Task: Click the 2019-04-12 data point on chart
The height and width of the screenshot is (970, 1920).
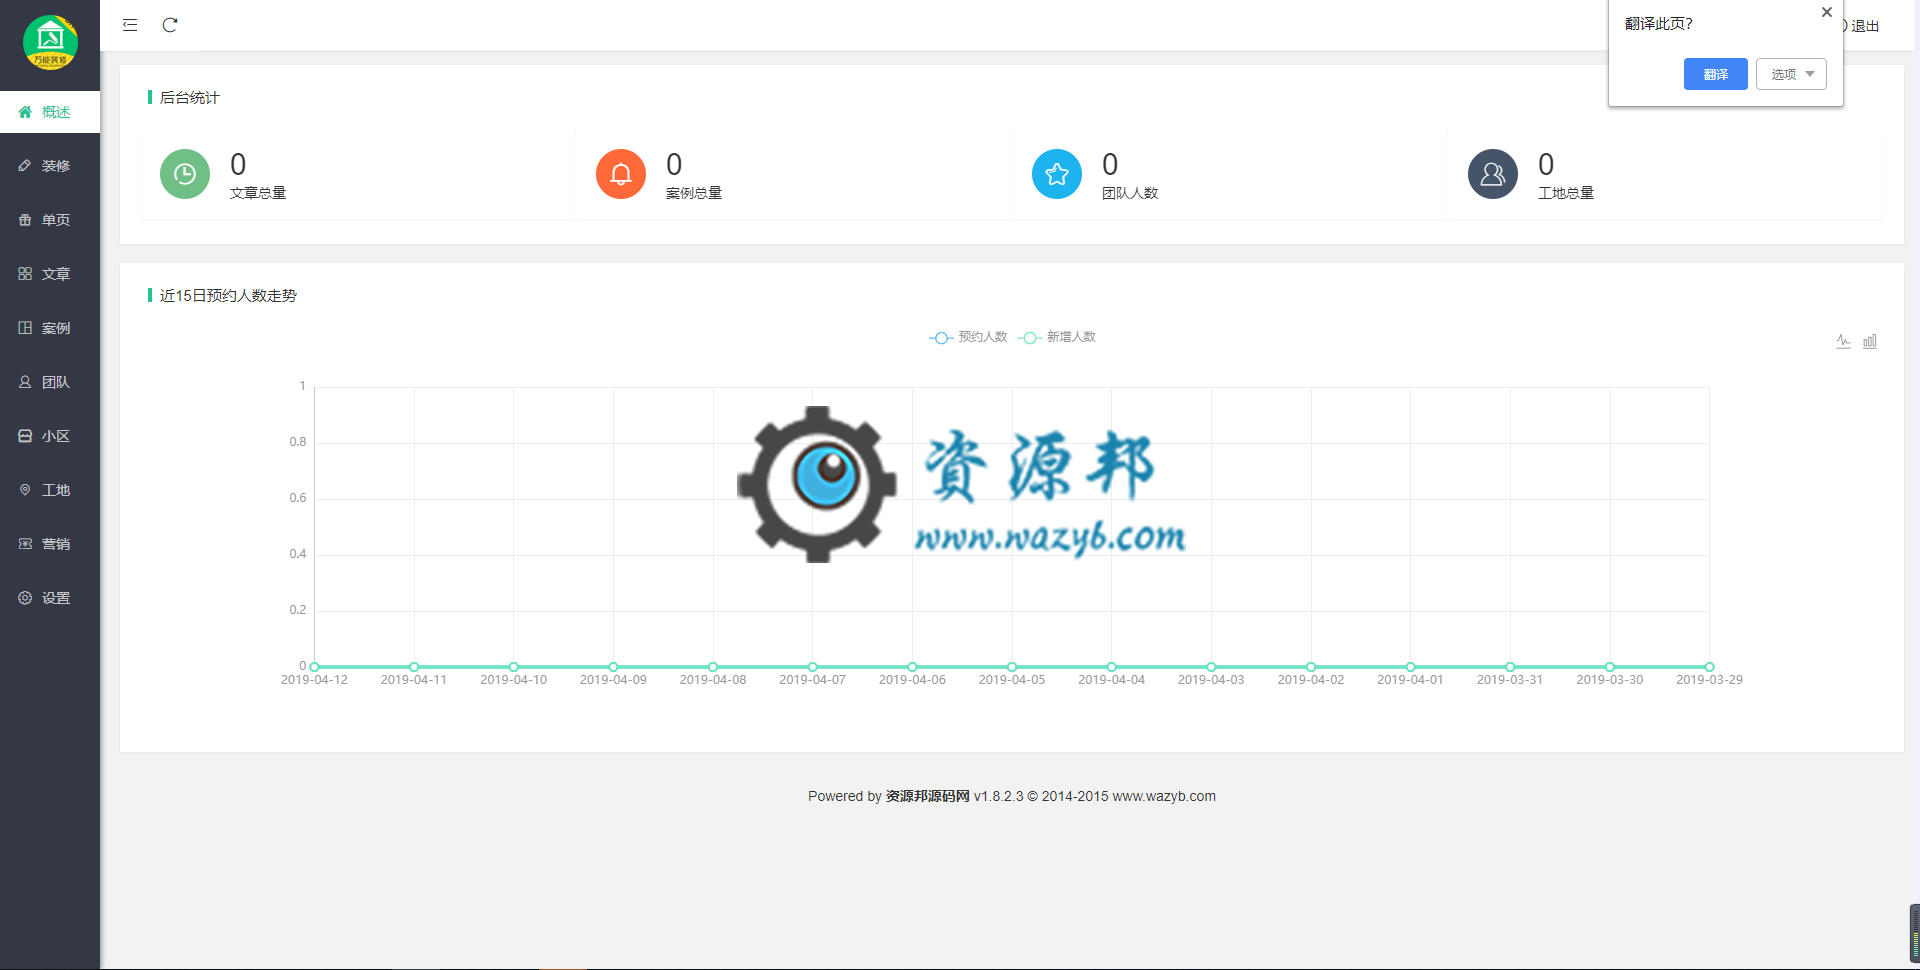Action: point(314,666)
